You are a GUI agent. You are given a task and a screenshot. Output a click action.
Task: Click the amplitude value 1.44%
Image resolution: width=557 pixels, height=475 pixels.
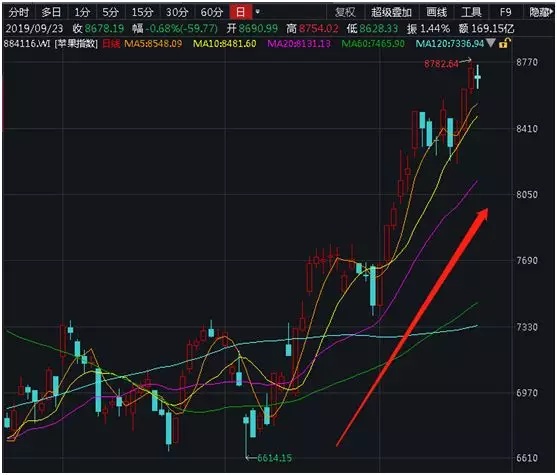[x=435, y=28]
